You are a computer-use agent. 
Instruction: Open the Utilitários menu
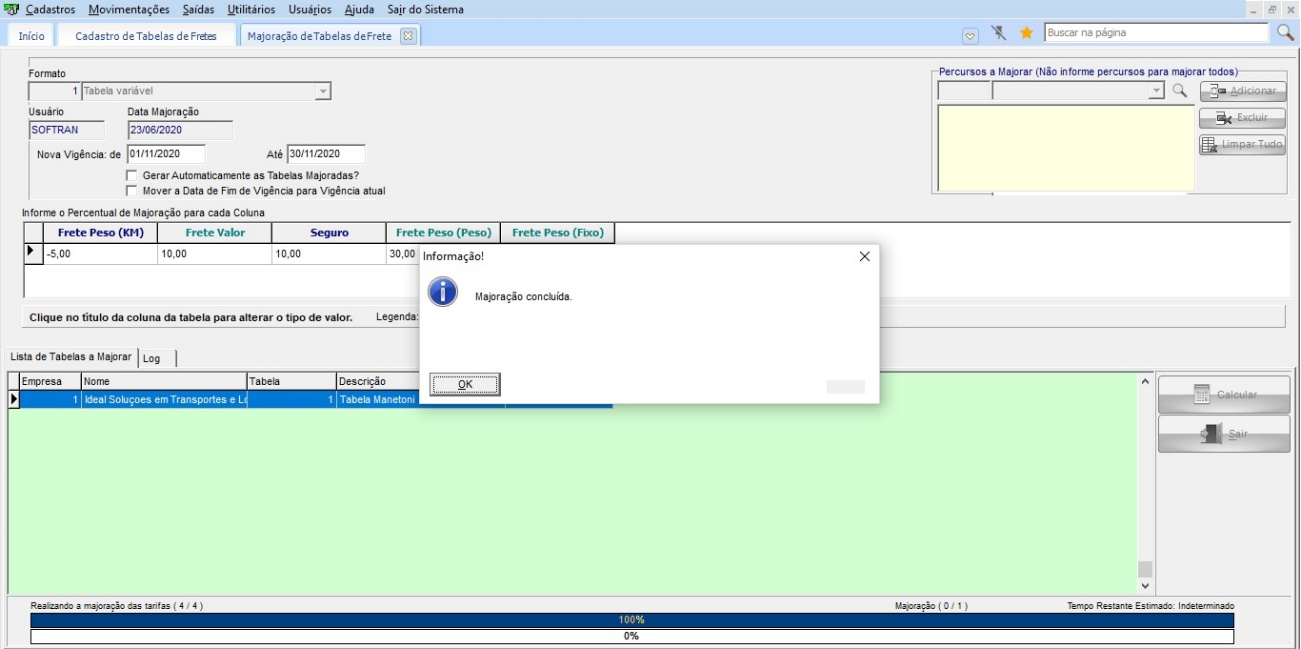coord(251,9)
